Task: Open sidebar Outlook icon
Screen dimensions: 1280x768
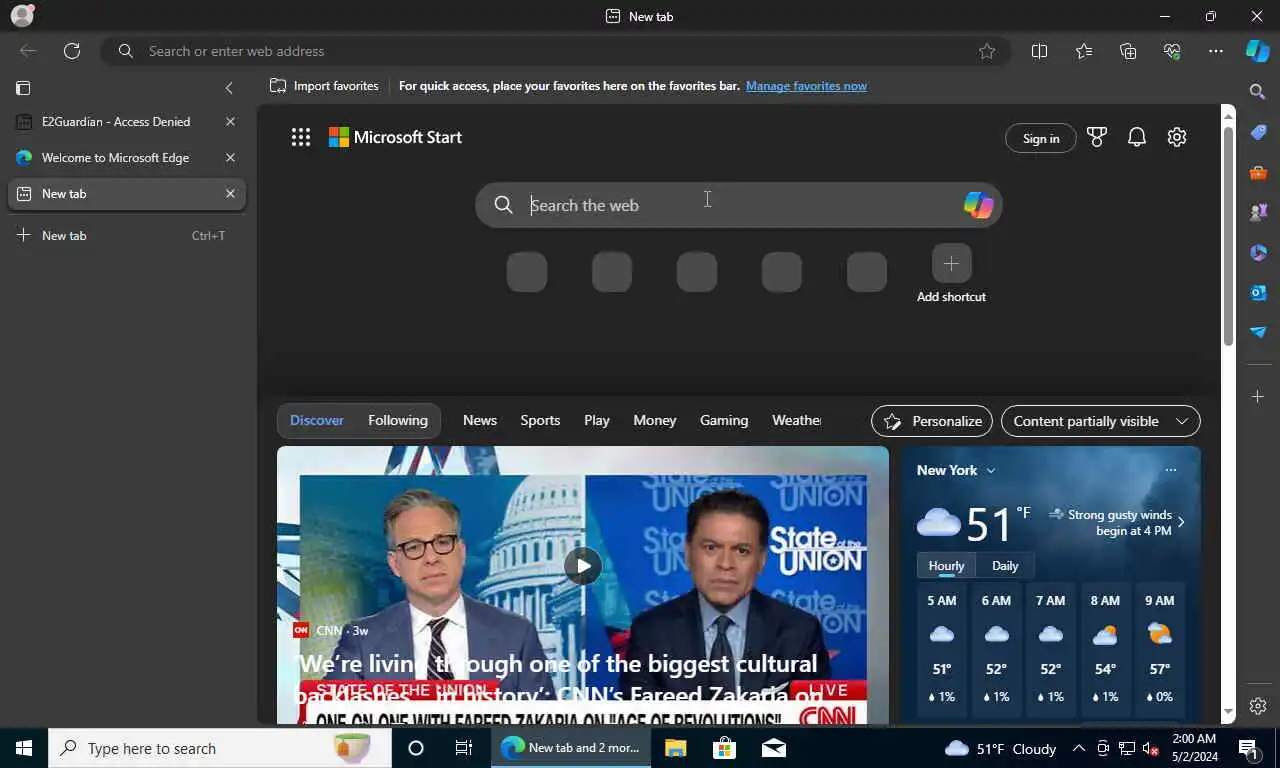Action: coord(1258,292)
